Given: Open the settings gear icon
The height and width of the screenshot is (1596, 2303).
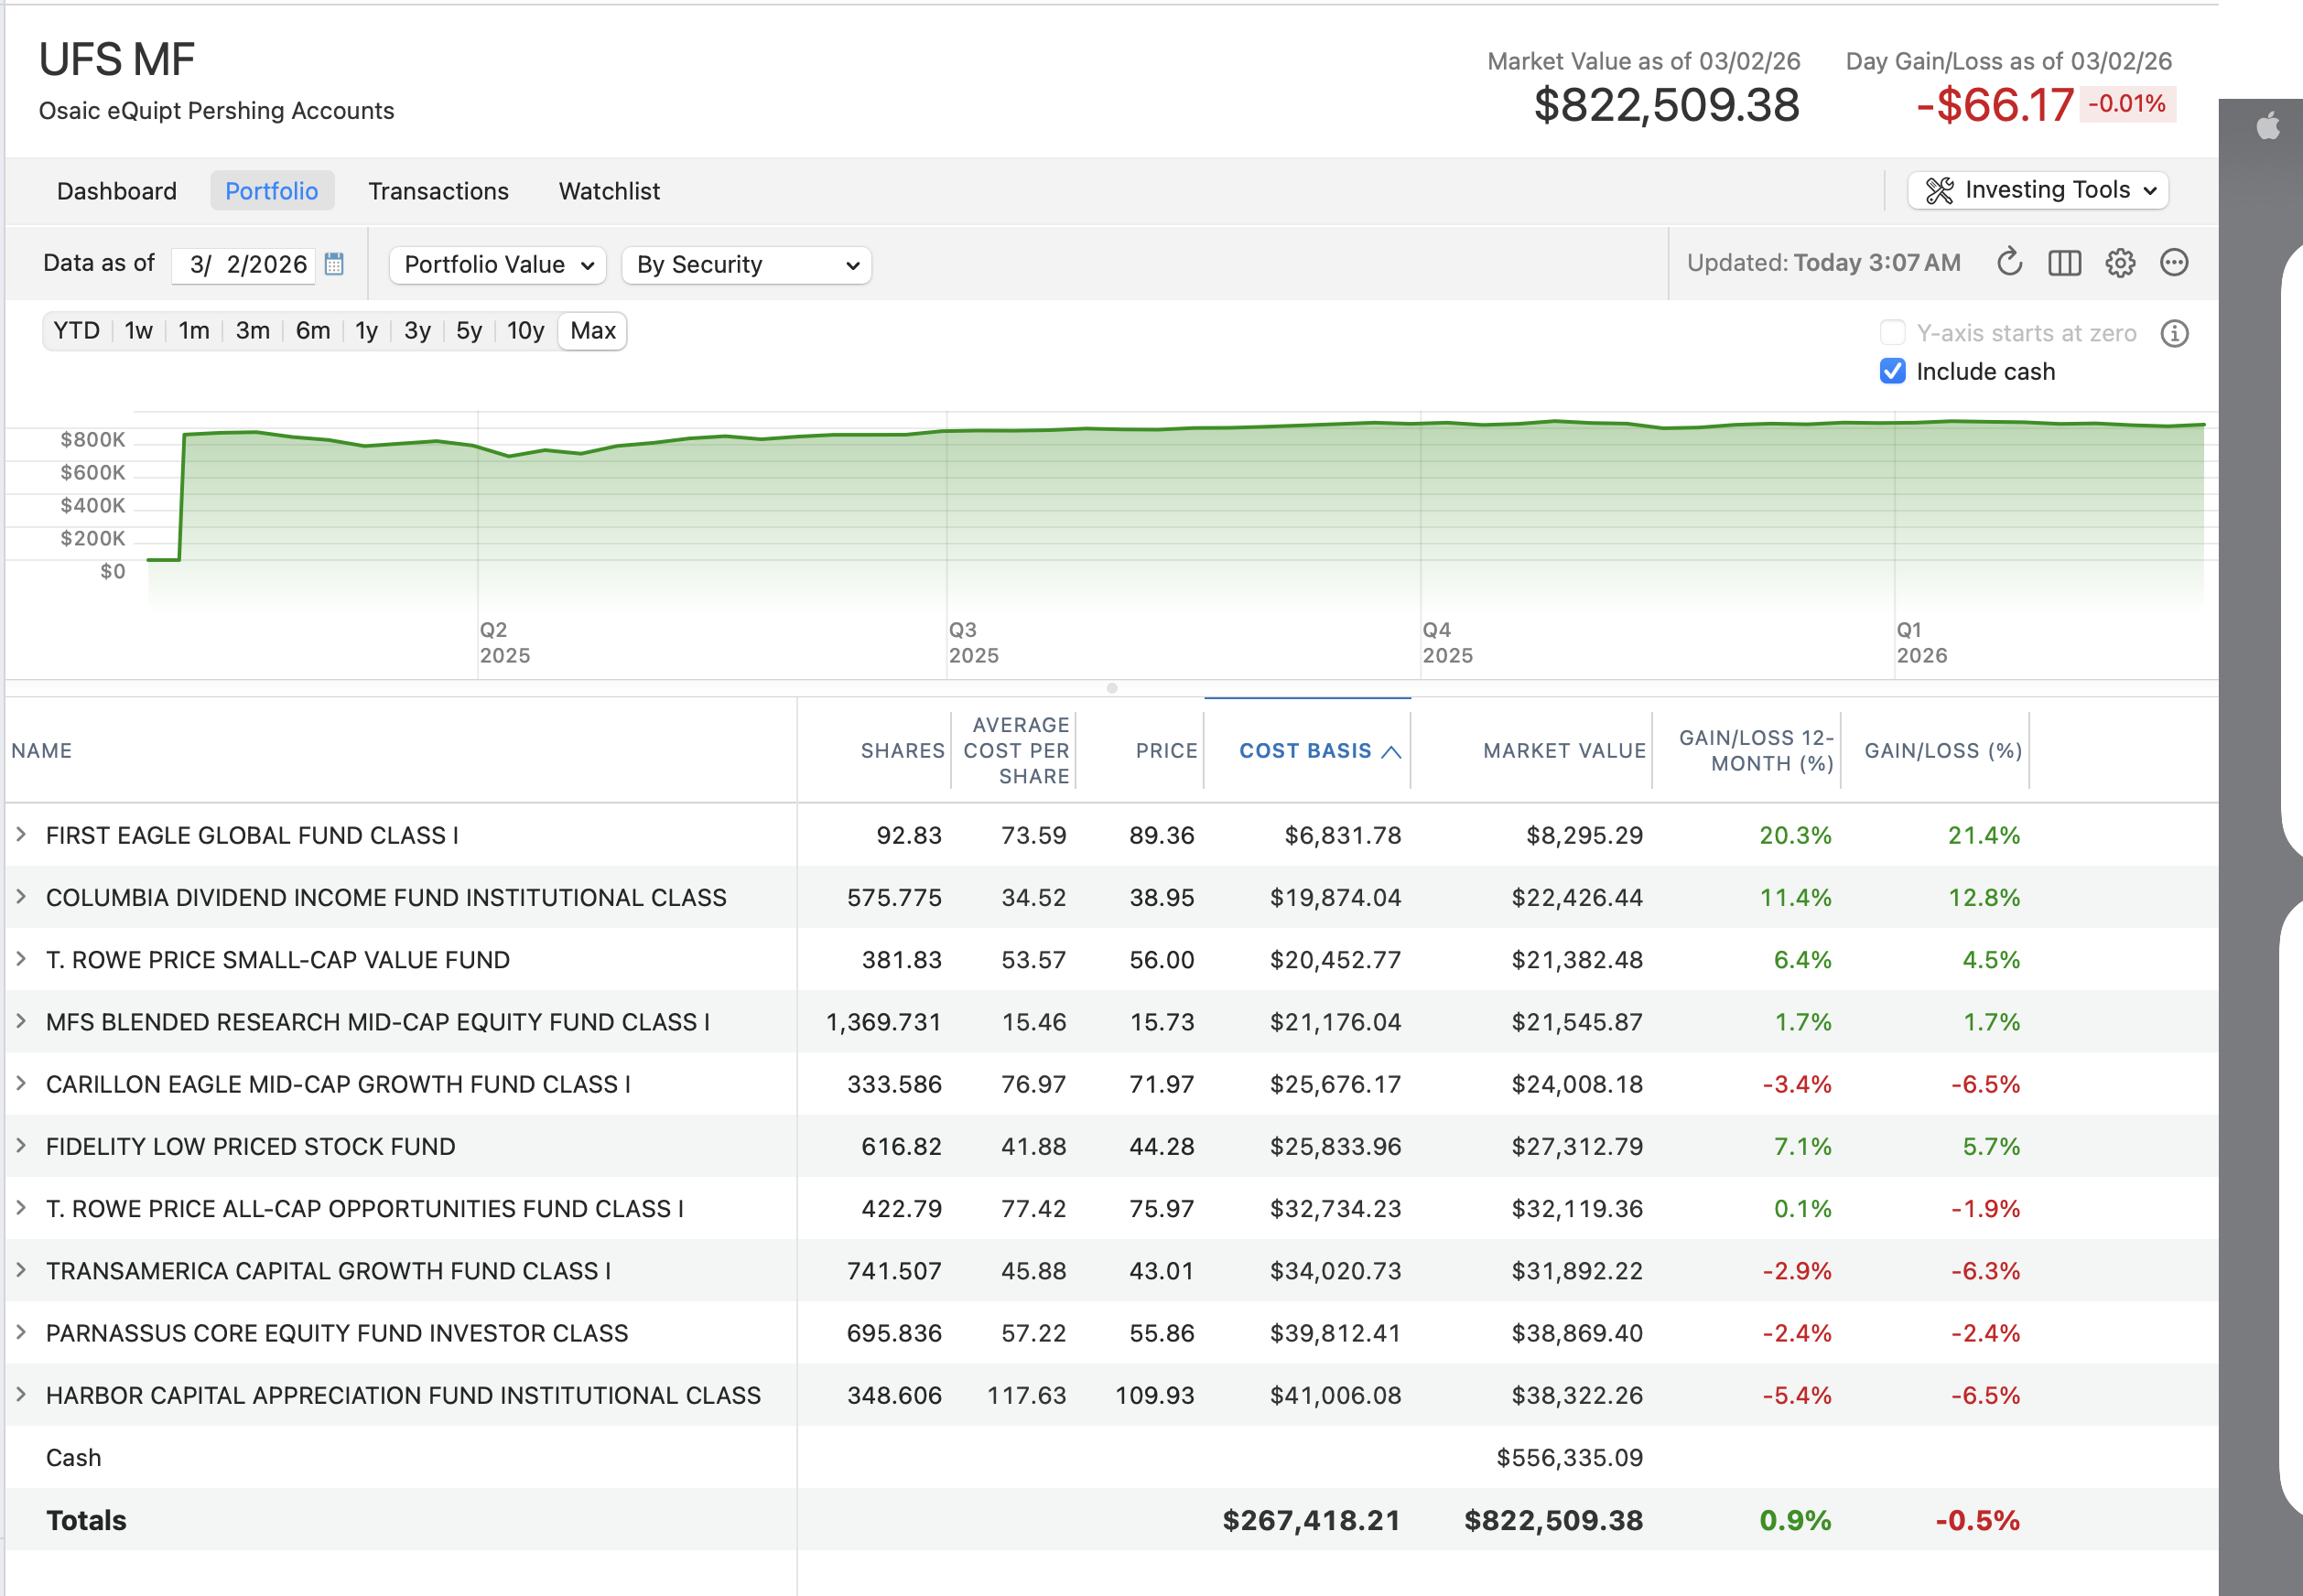Looking at the screenshot, I should click(2119, 263).
